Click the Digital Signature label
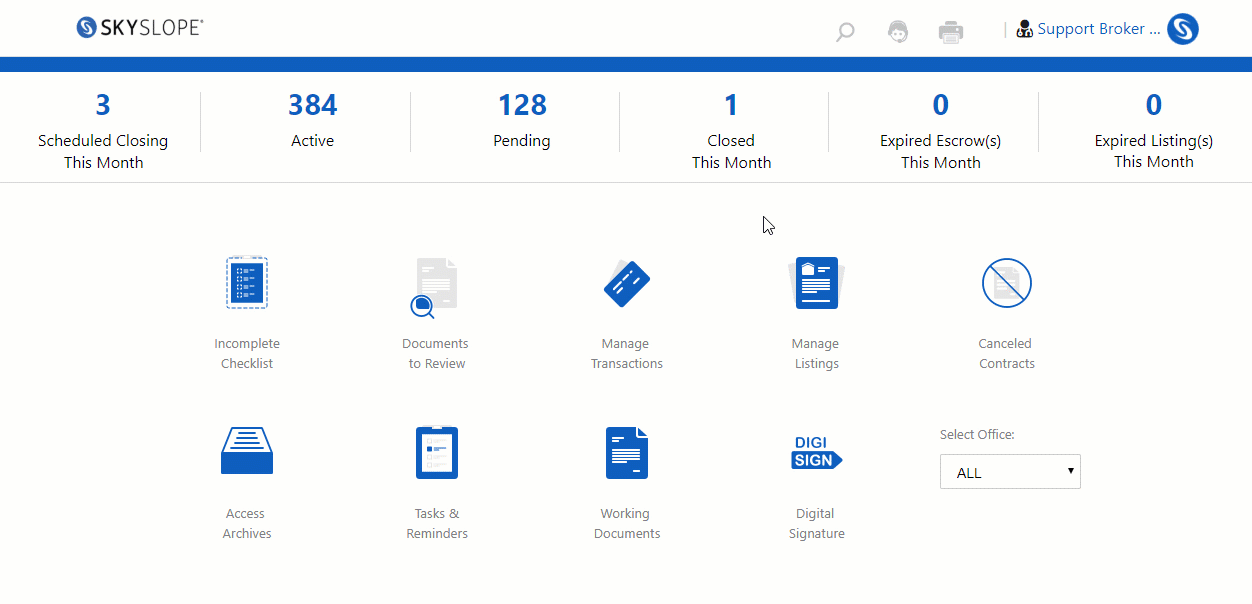1252x604 pixels. pyautogui.click(x=816, y=523)
